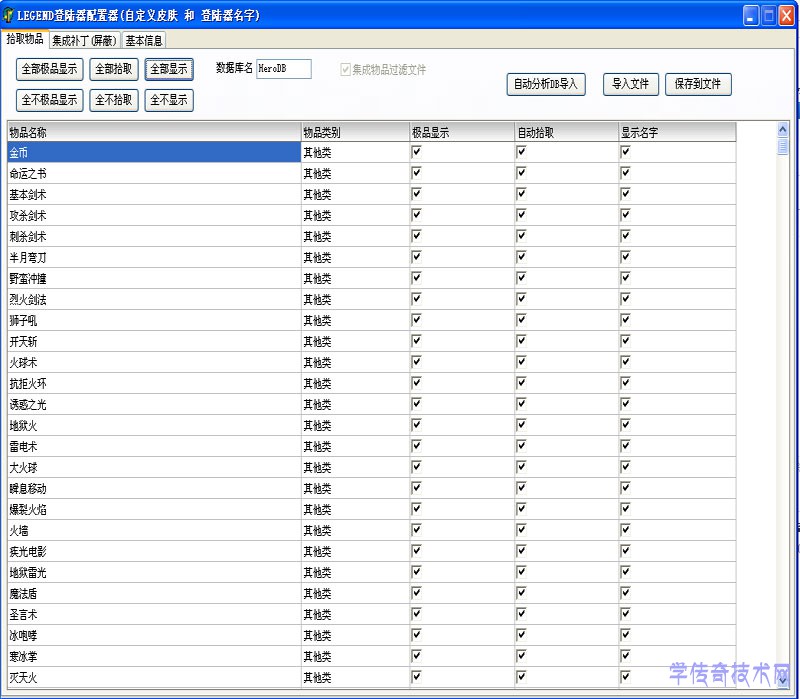
Task: Click the 全部拾取 button
Action: click(114, 69)
